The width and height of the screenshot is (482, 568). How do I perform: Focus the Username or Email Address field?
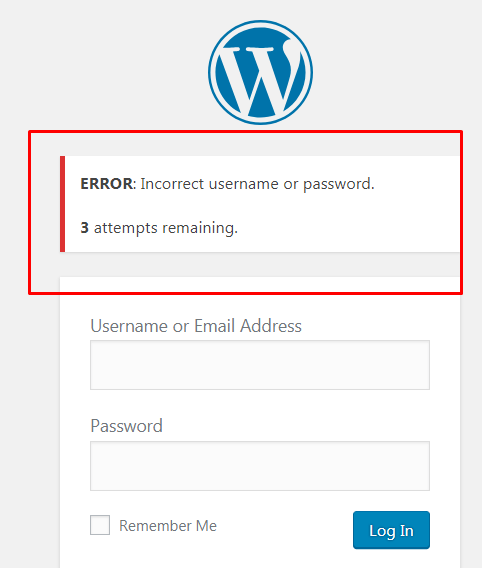pos(260,365)
